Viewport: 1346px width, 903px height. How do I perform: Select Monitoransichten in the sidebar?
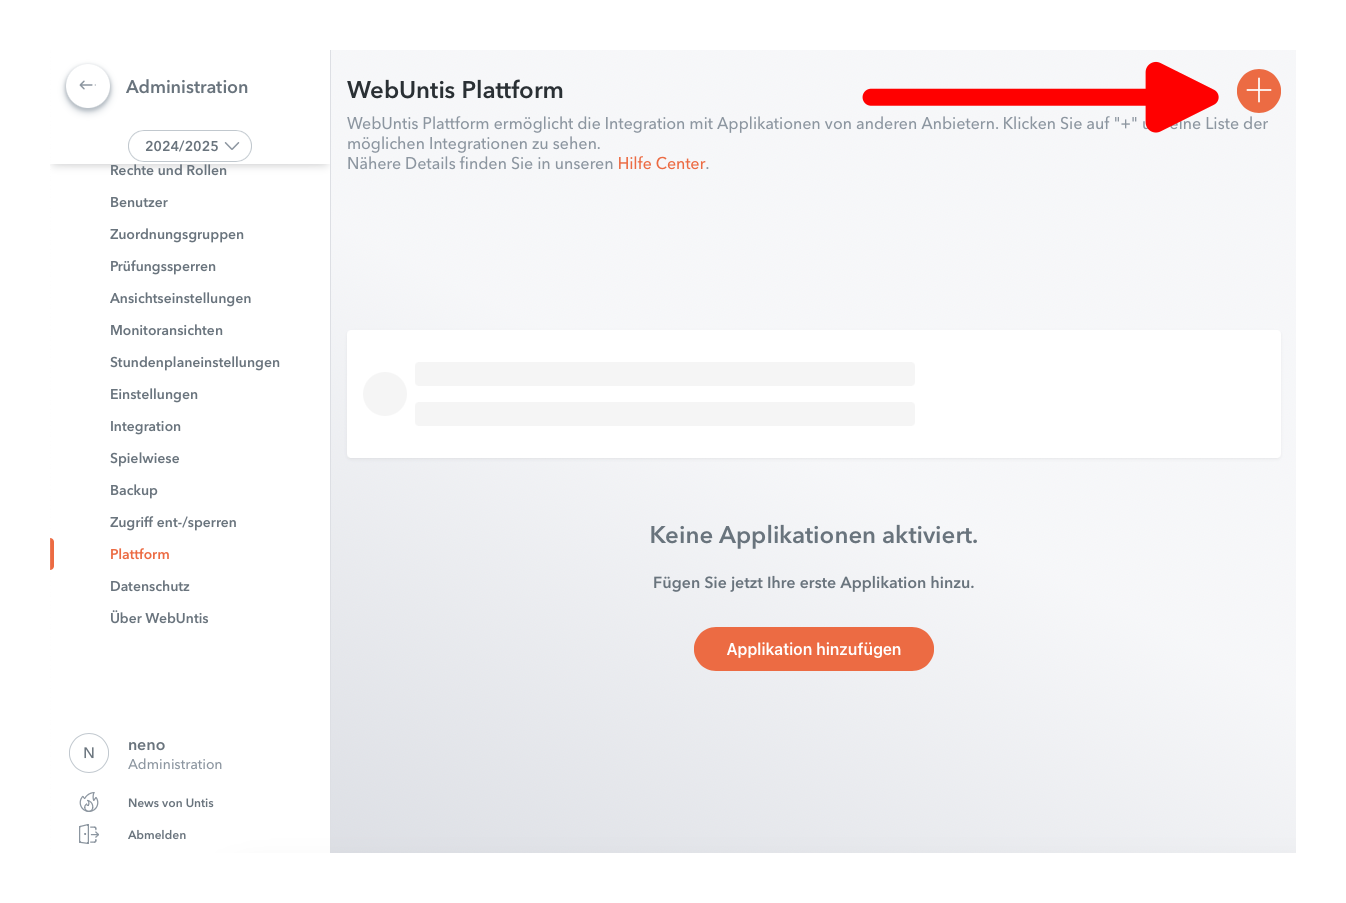166,330
